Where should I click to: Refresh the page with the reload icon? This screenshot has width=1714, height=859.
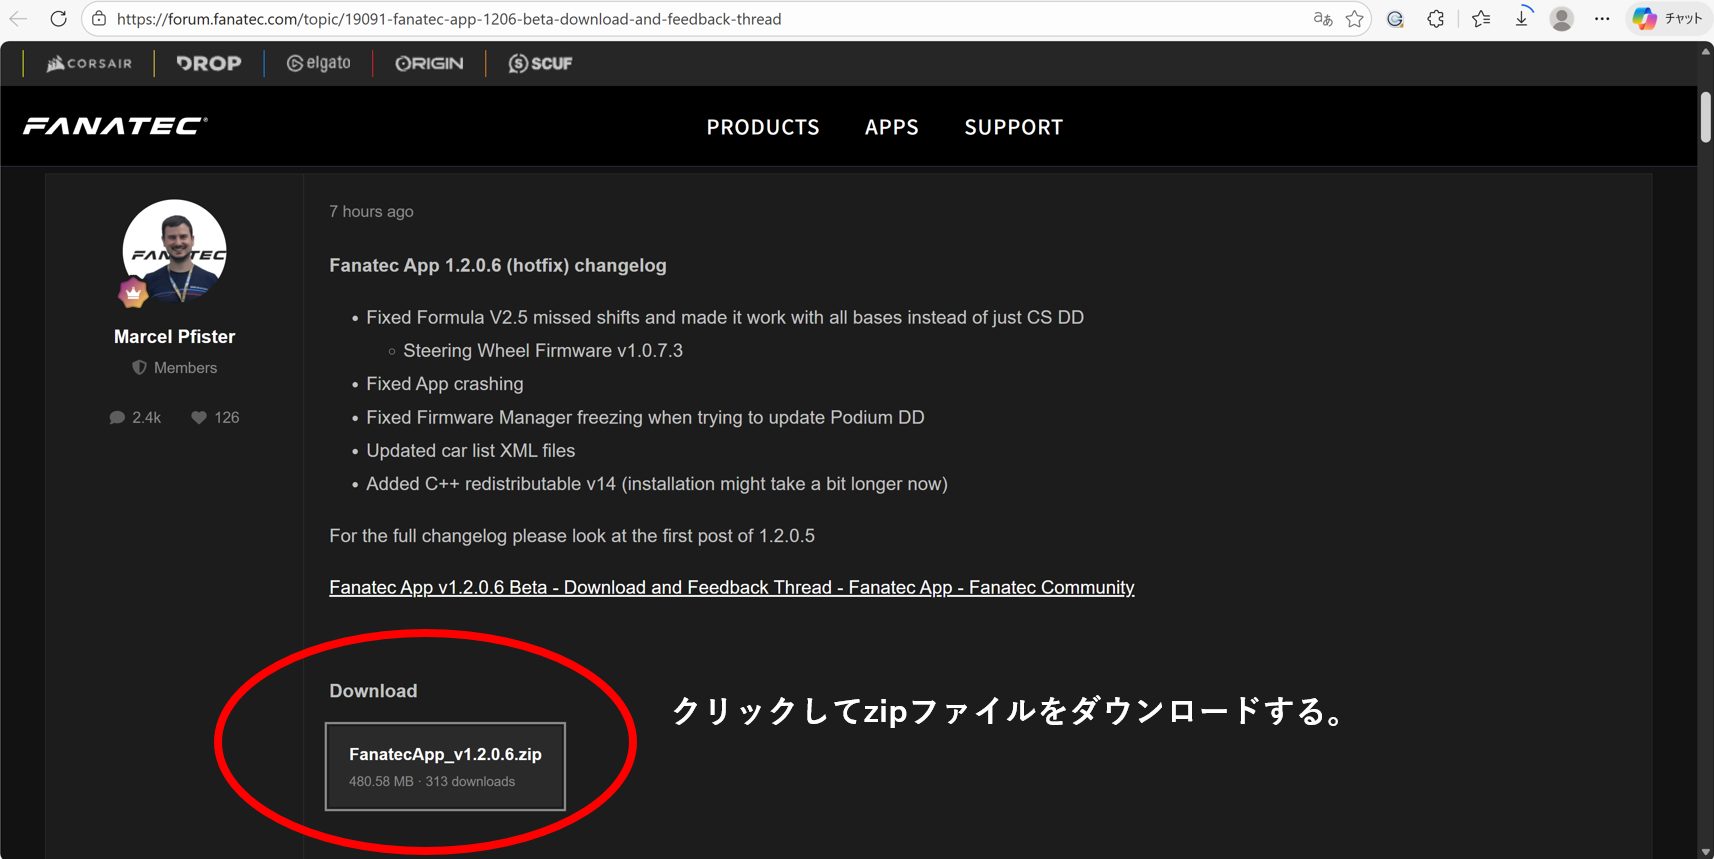point(58,19)
